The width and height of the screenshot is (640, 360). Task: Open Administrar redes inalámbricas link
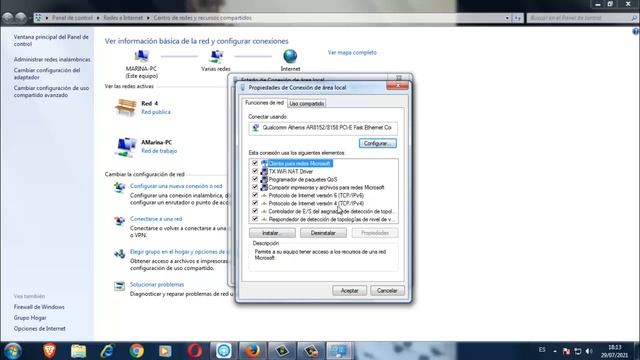coord(52,59)
